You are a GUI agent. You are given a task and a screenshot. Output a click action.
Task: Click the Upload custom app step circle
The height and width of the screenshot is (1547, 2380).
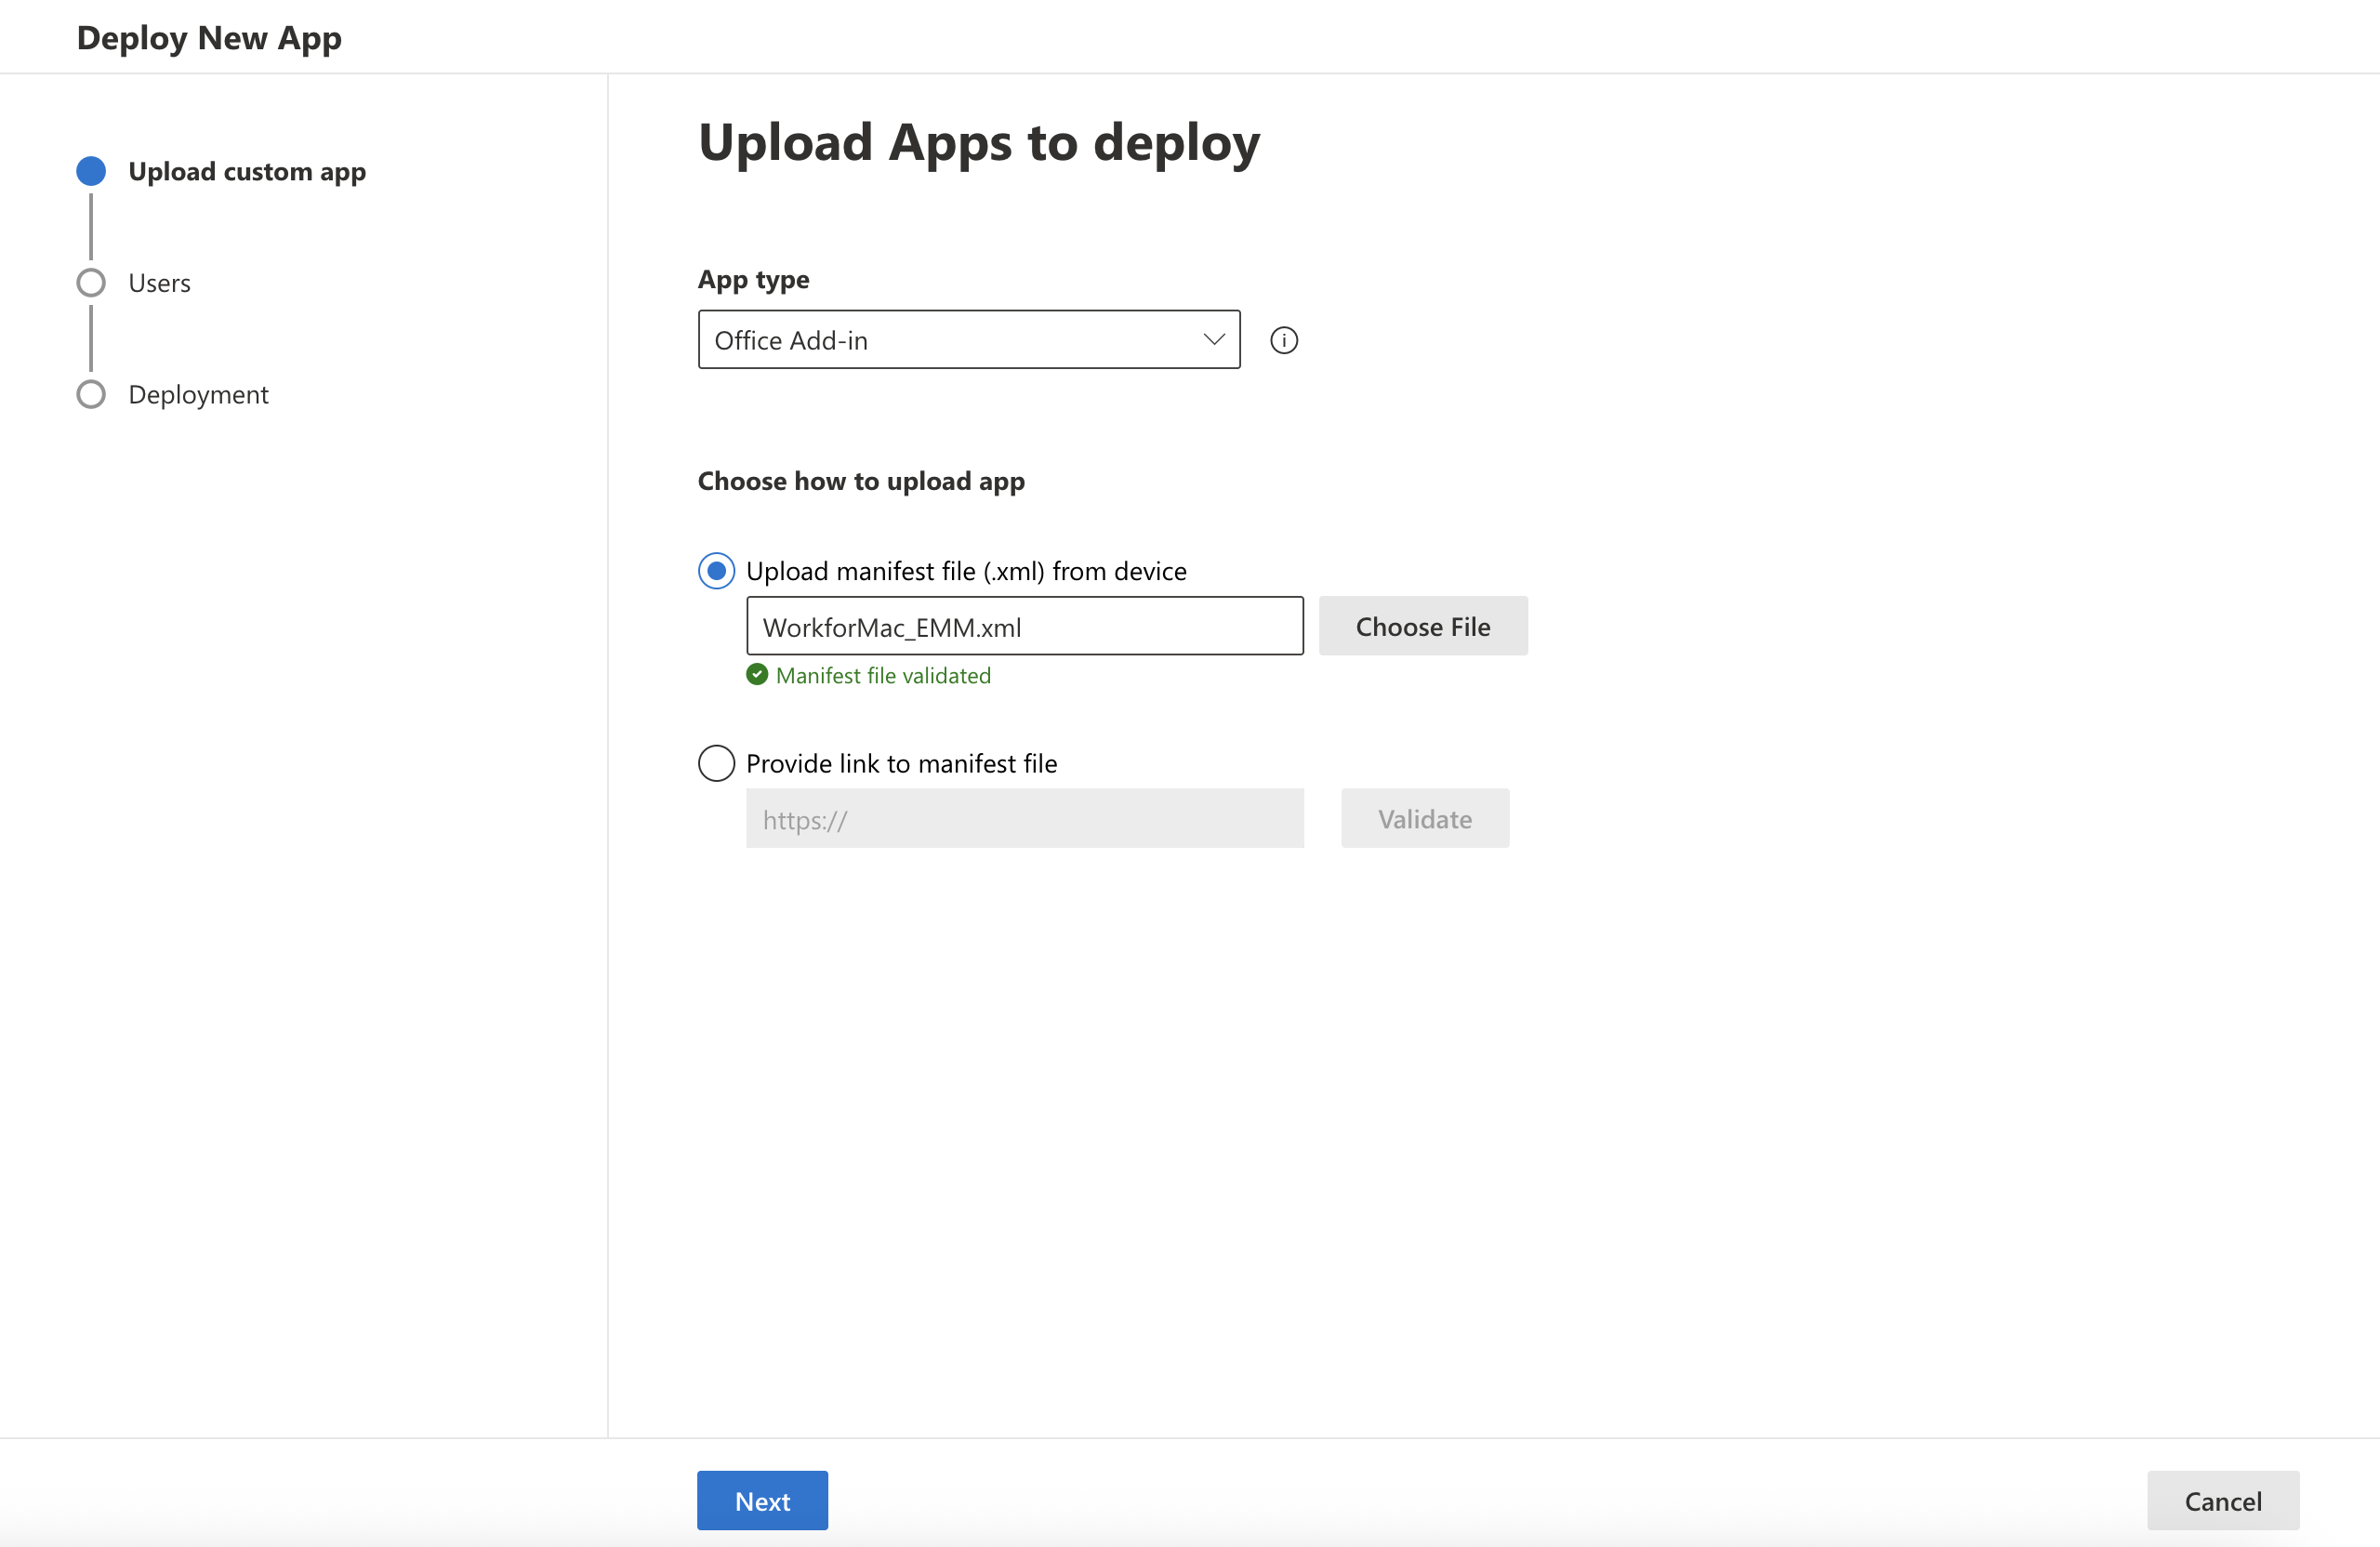pyautogui.click(x=91, y=171)
